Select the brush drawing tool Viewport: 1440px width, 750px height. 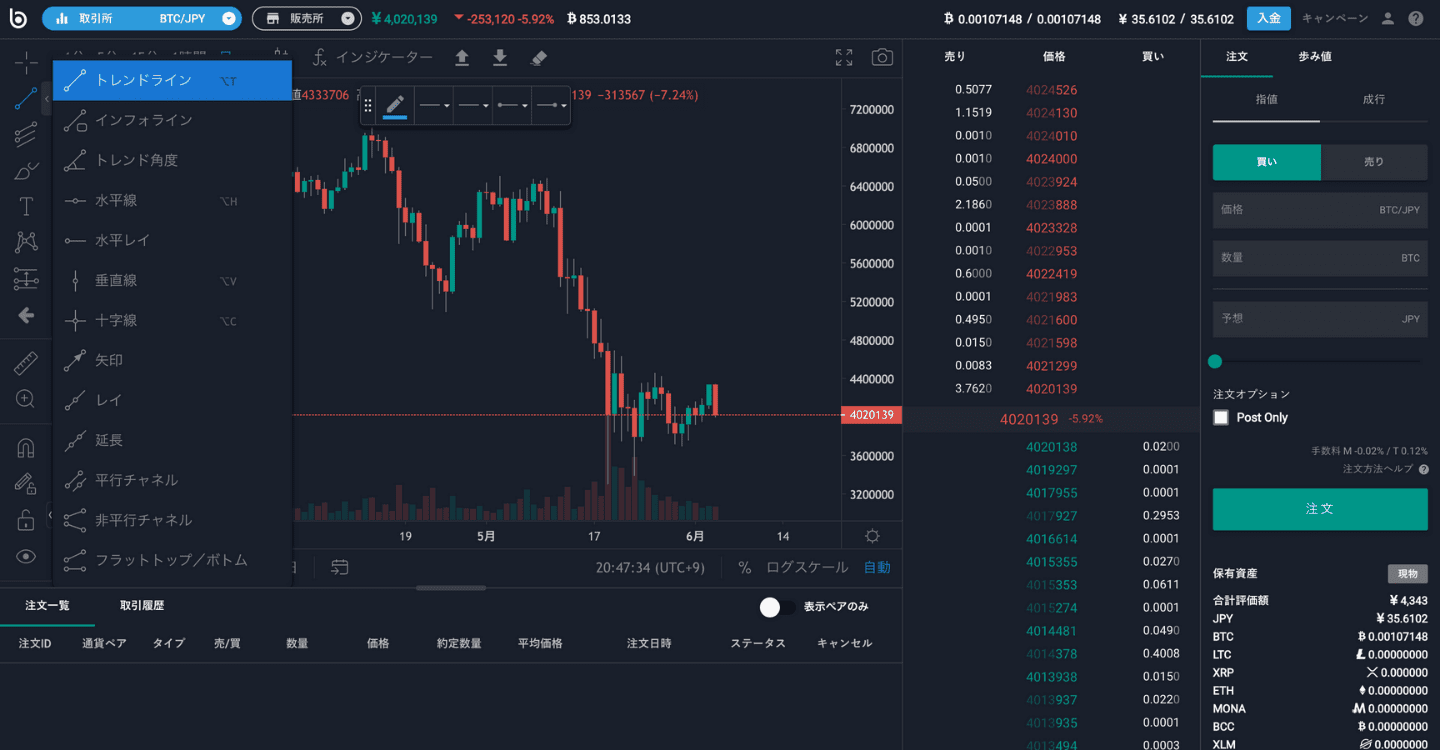coord(26,171)
